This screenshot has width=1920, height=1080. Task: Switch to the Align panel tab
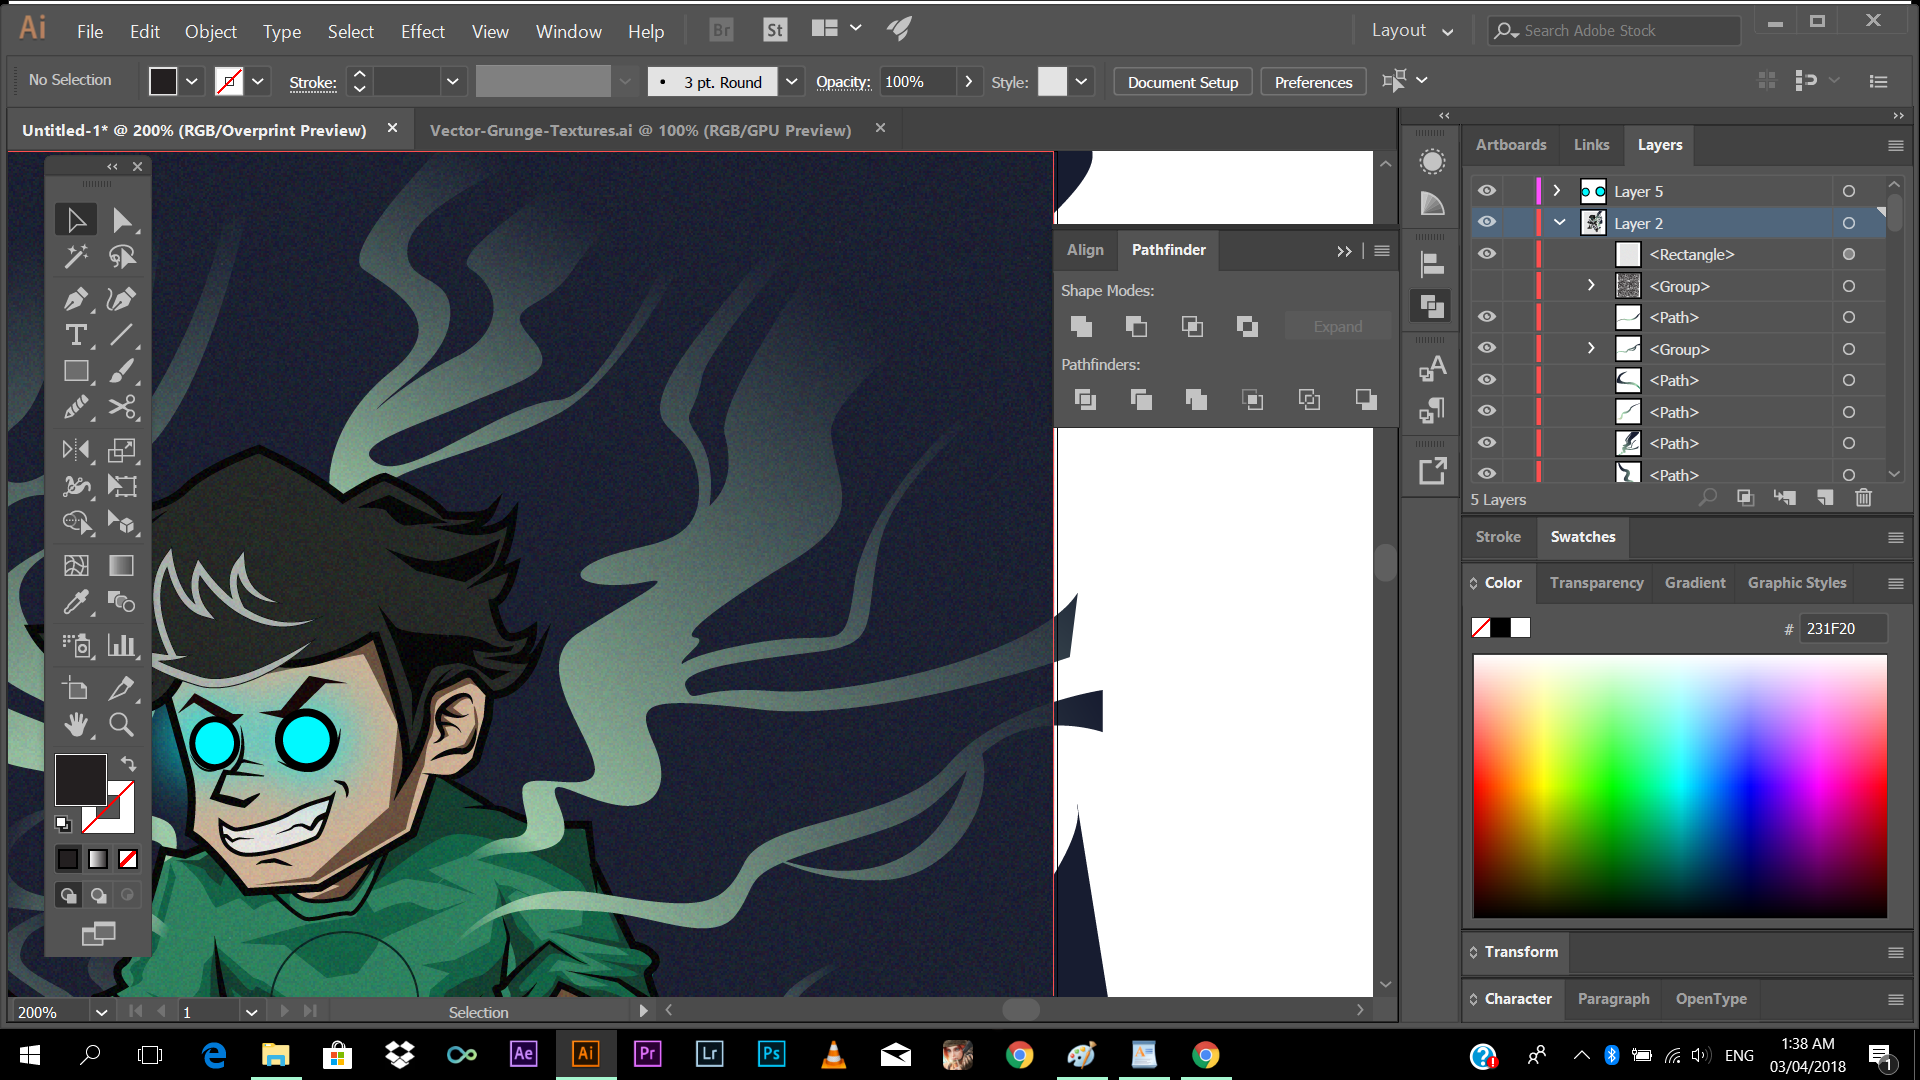1085,250
